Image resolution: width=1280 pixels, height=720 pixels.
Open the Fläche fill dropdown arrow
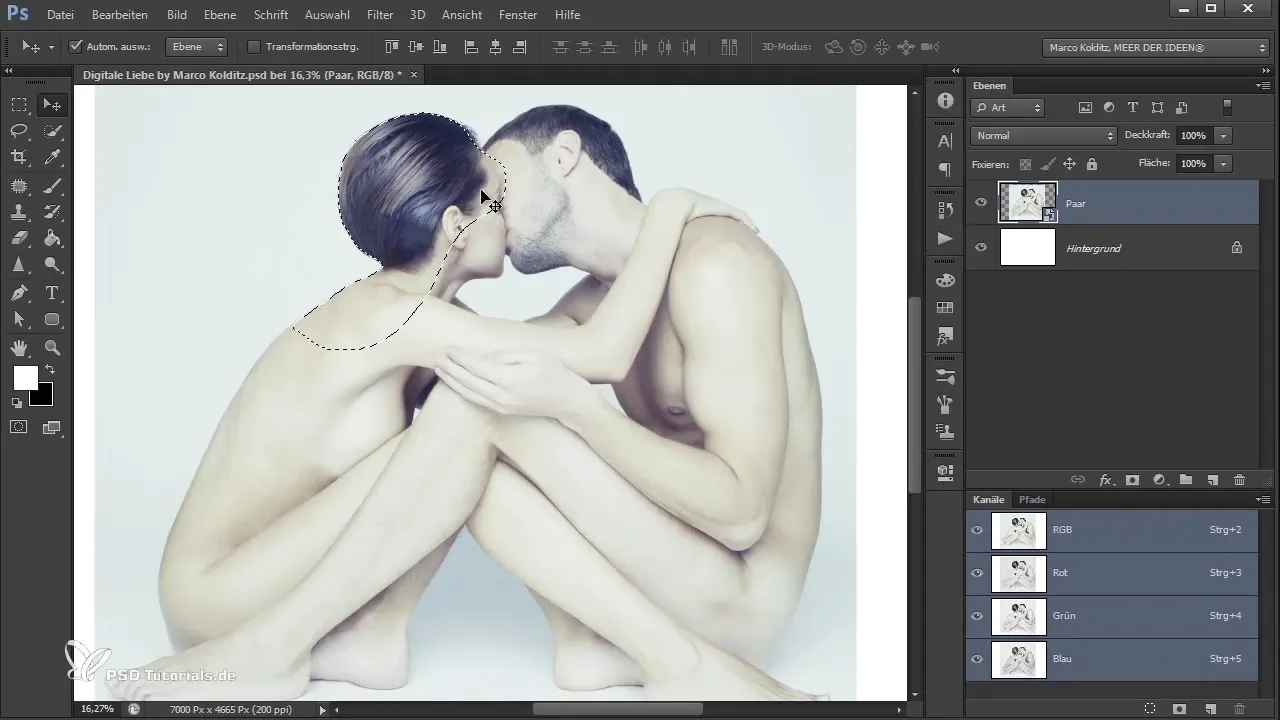(x=1224, y=163)
